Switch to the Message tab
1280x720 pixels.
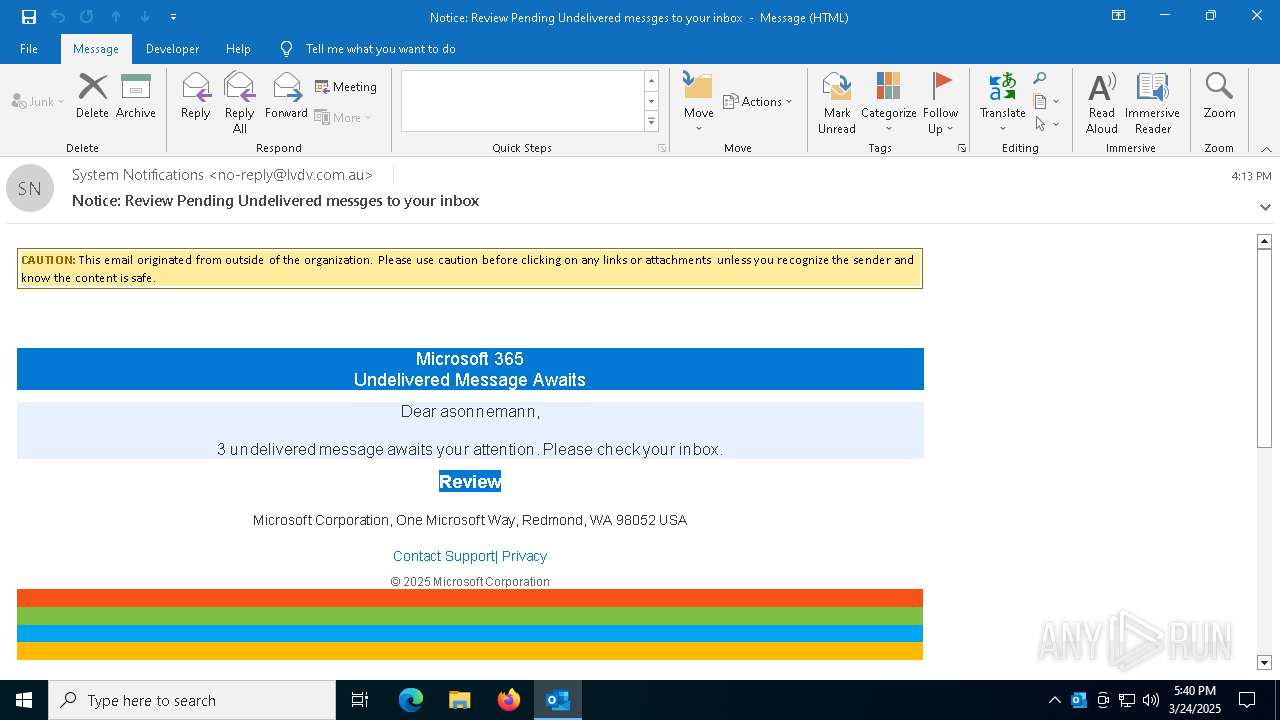point(96,48)
